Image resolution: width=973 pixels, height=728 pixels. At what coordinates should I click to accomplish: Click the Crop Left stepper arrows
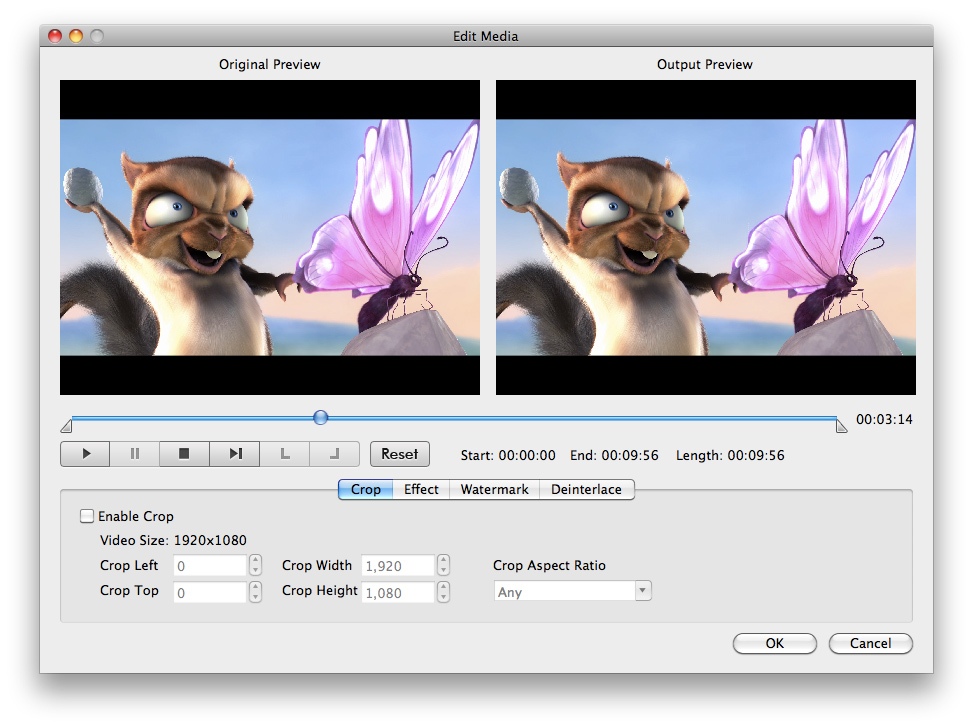[x=256, y=566]
